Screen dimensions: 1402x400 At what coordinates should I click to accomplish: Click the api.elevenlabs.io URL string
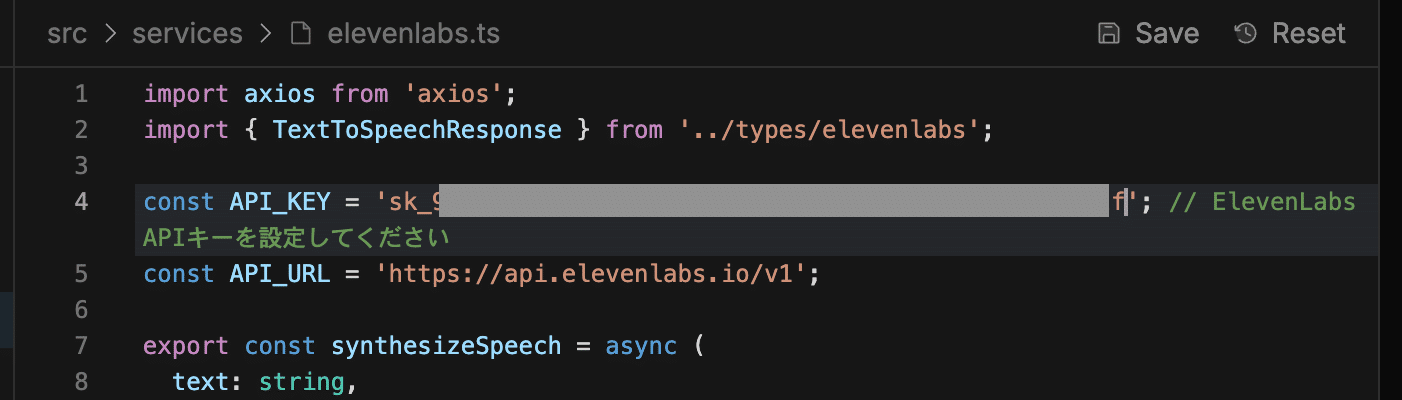(596, 274)
